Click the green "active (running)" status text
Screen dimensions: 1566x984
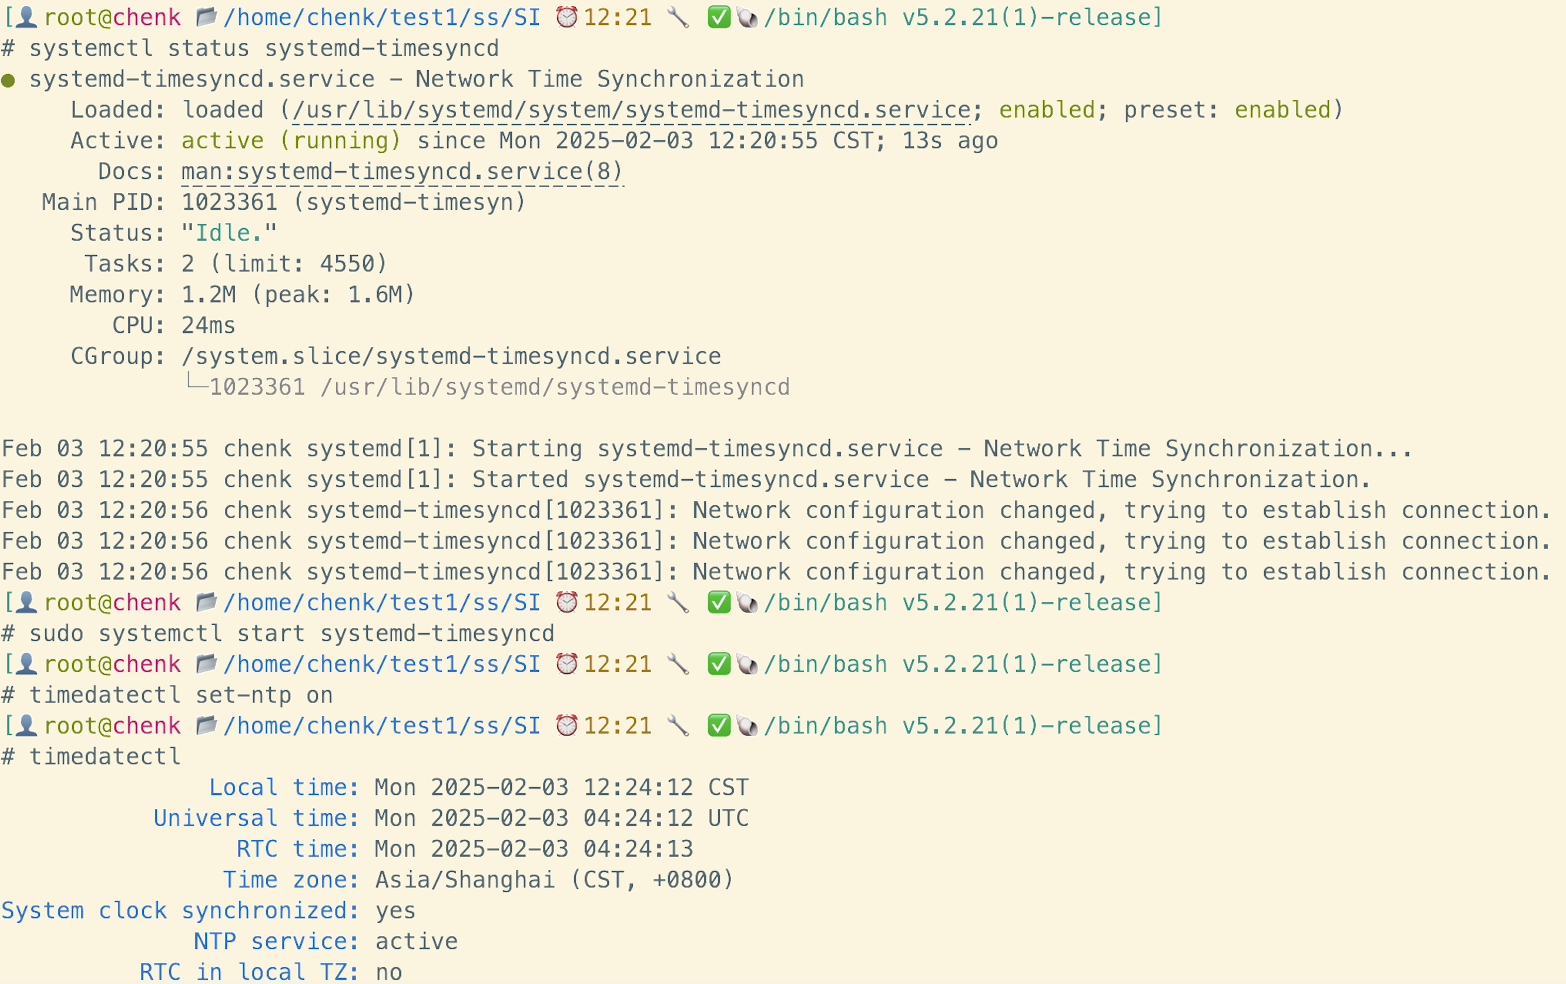(290, 141)
